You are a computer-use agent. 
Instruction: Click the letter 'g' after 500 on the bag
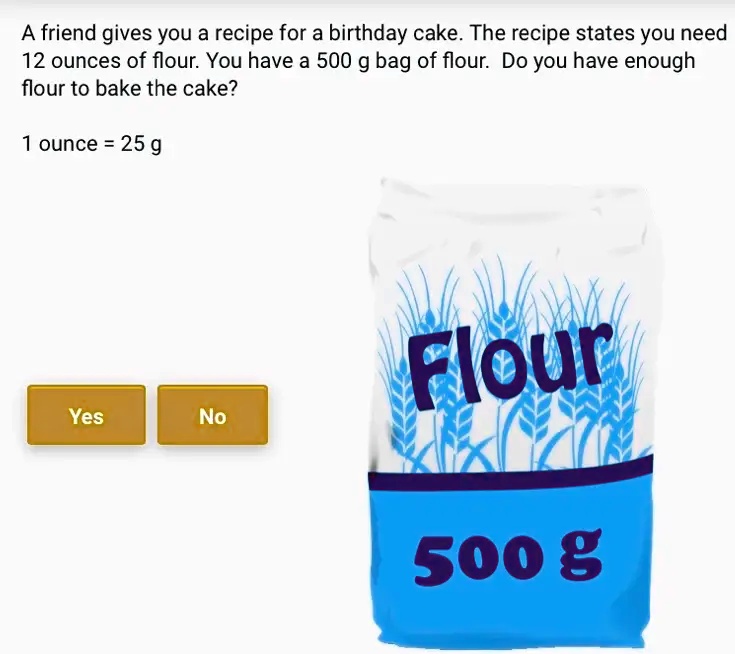pyautogui.click(x=581, y=554)
